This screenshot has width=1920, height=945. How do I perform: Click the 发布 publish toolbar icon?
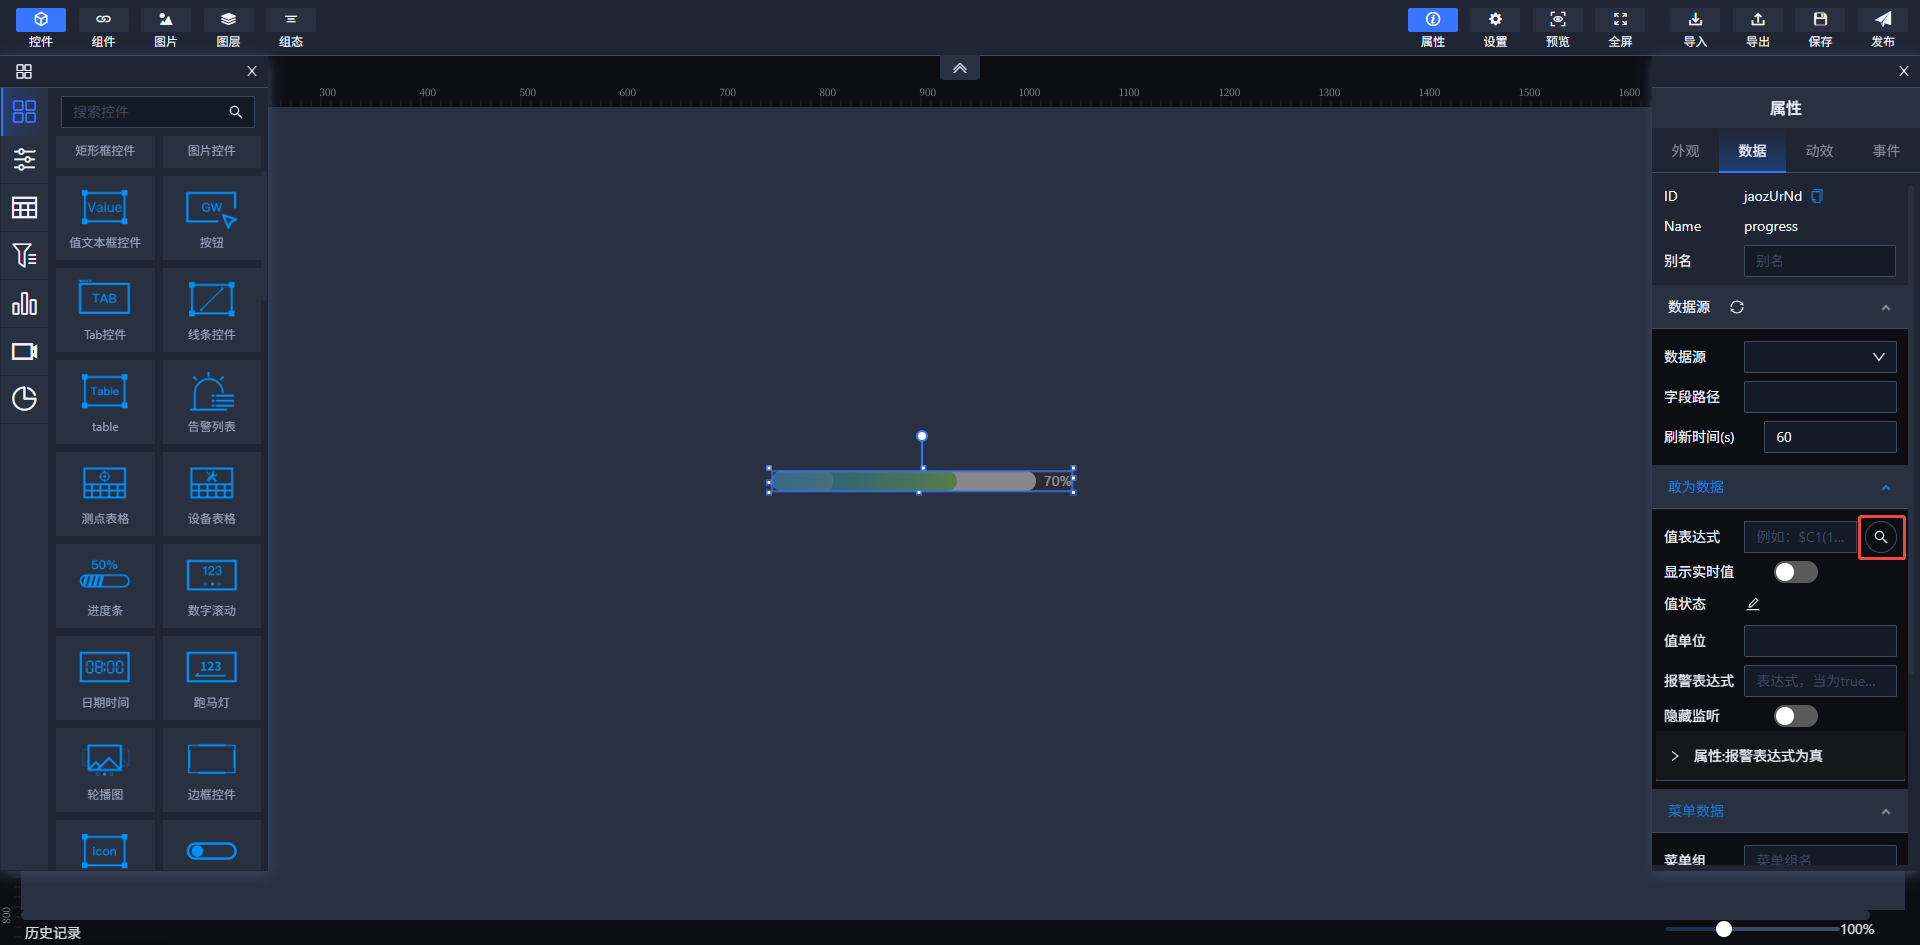point(1882,28)
